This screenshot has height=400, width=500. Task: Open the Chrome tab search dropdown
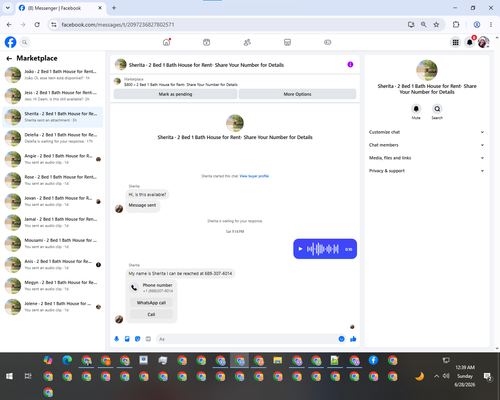click(x=8, y=8)
